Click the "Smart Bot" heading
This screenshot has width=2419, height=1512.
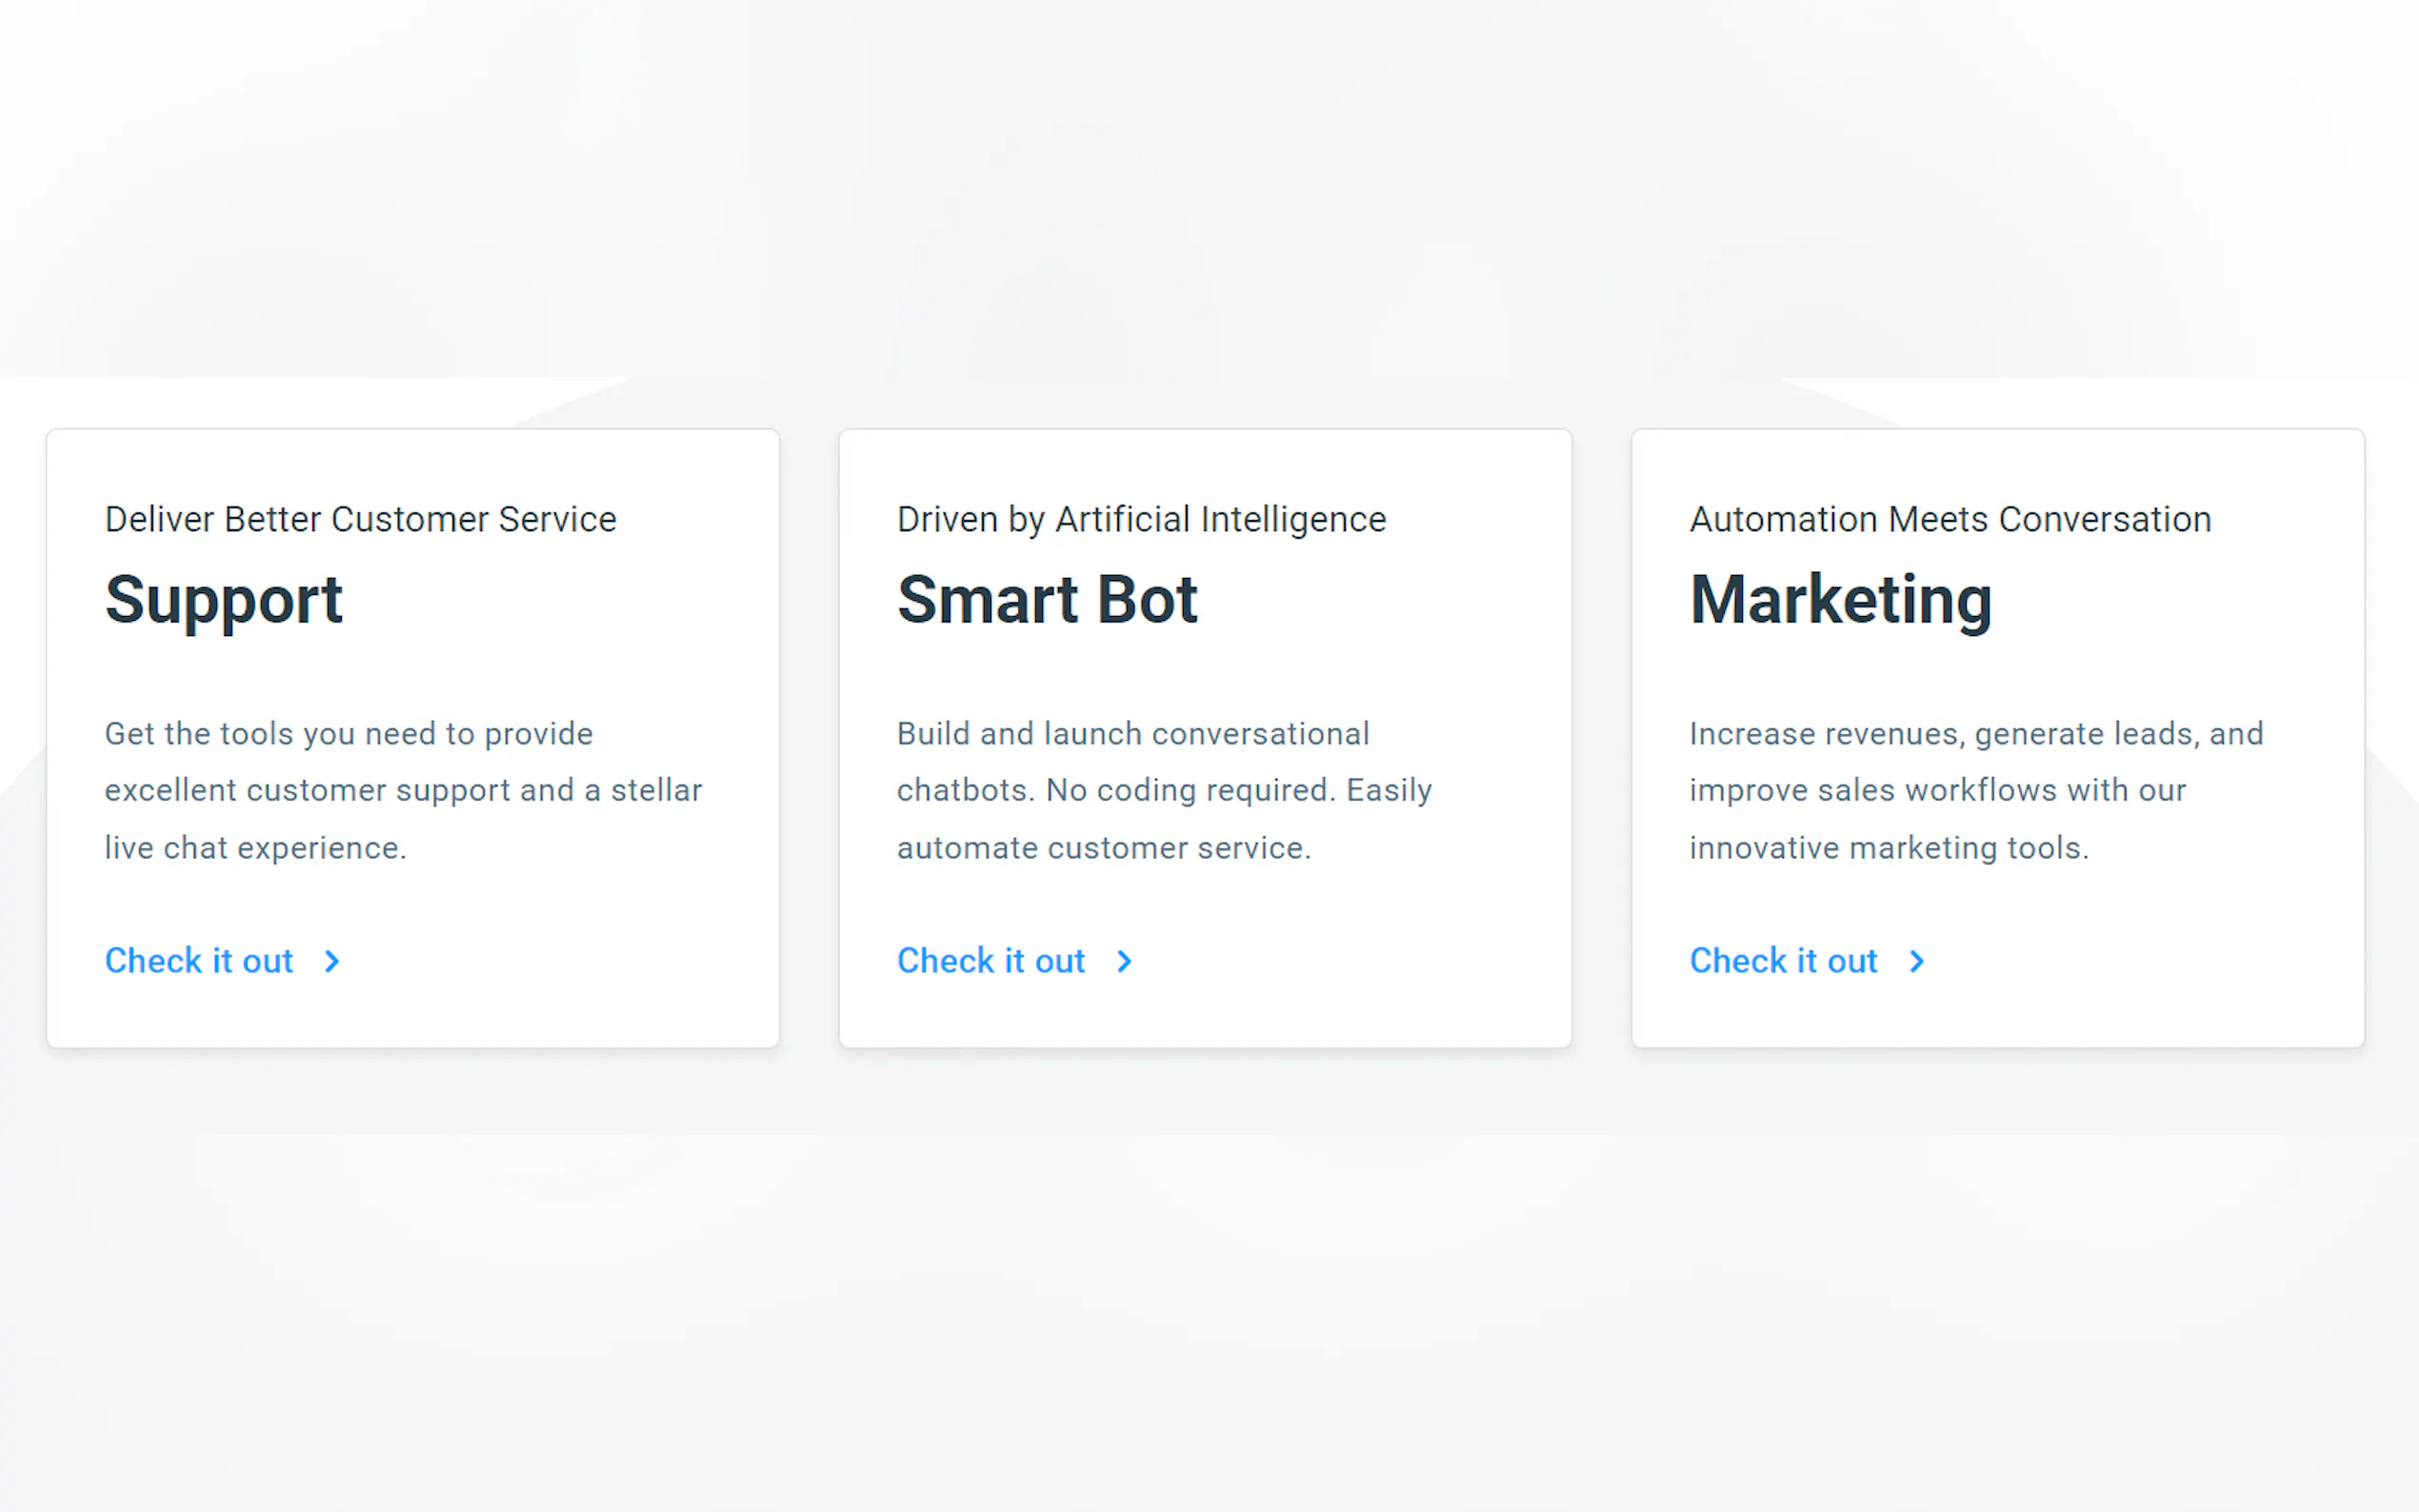[1047, 600]
